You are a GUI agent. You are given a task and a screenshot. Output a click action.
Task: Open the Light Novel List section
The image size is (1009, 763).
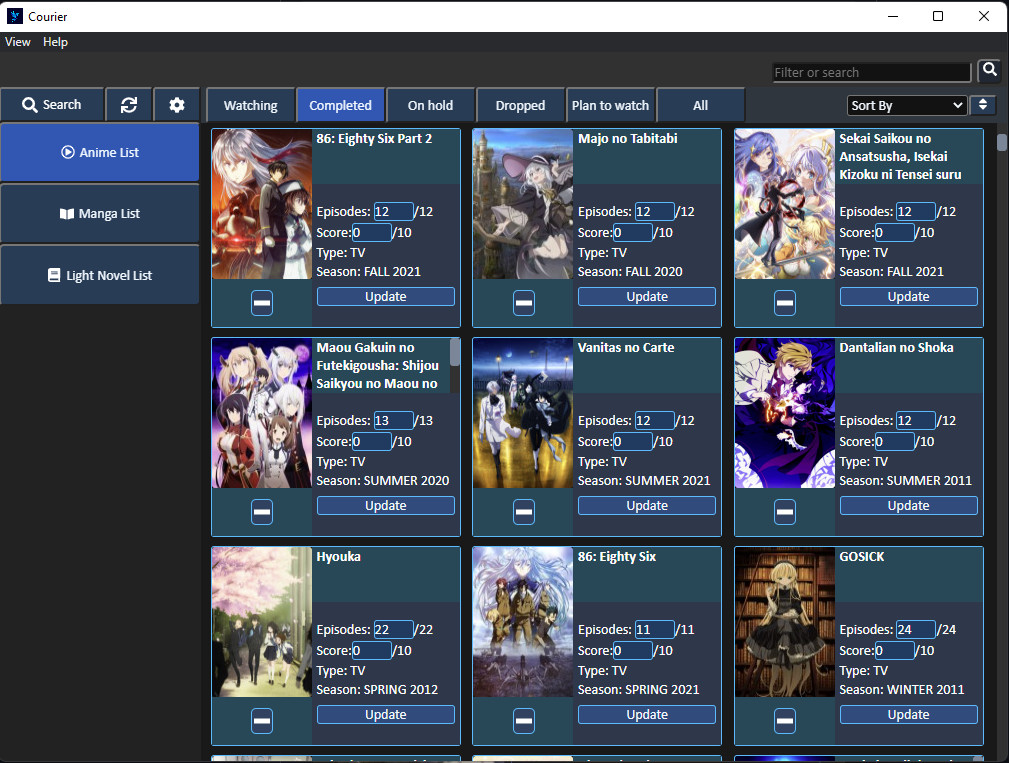click(100, 275)
